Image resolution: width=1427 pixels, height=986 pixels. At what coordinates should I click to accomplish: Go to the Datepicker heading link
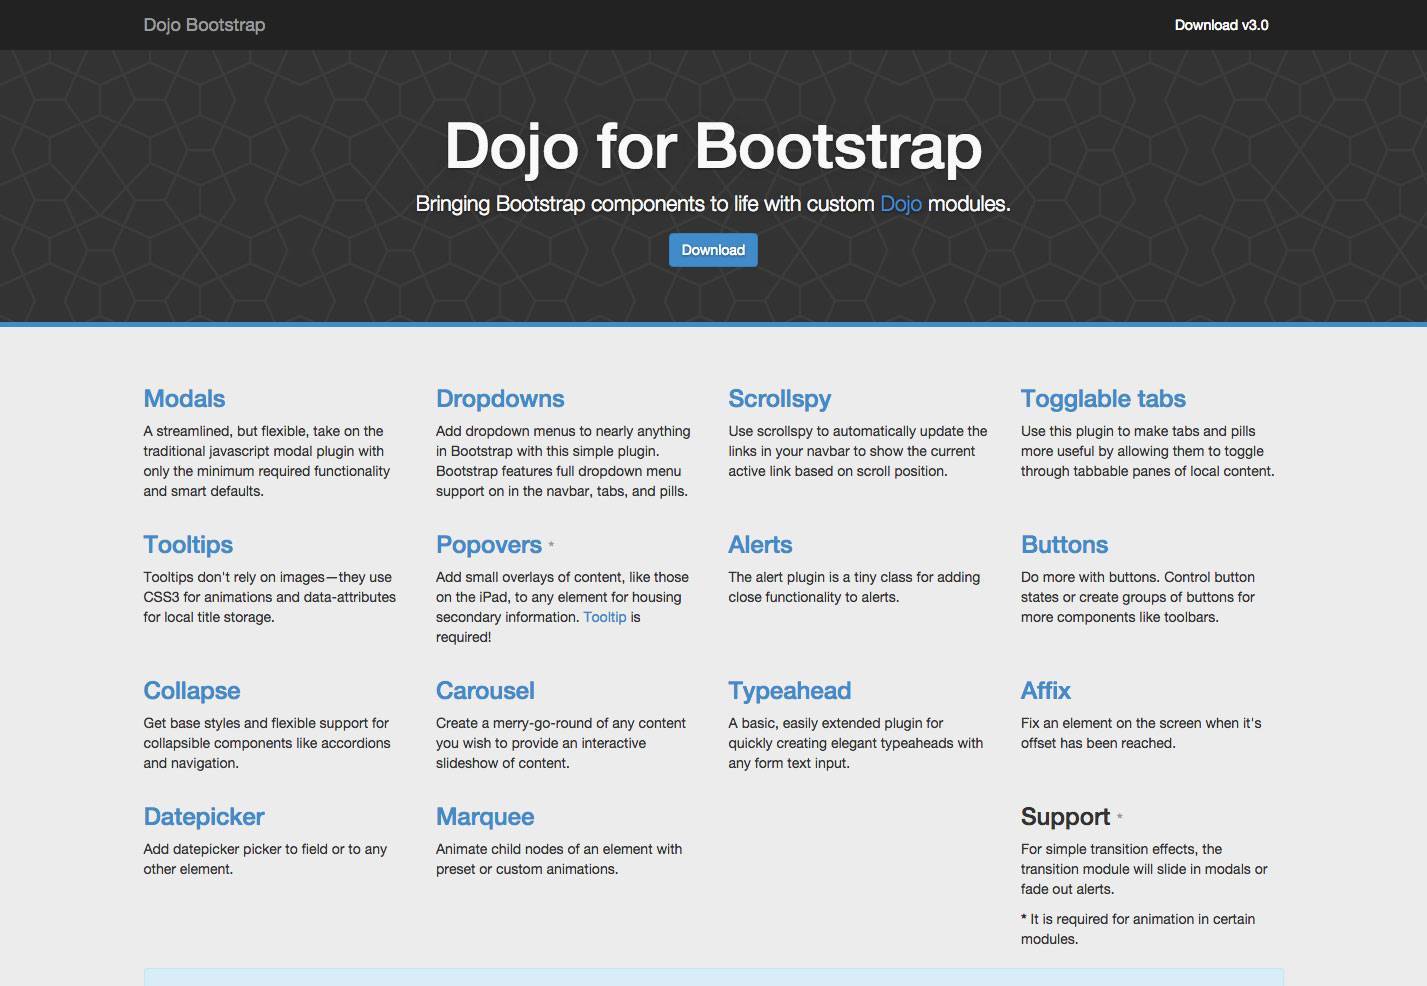coord(204,816)
